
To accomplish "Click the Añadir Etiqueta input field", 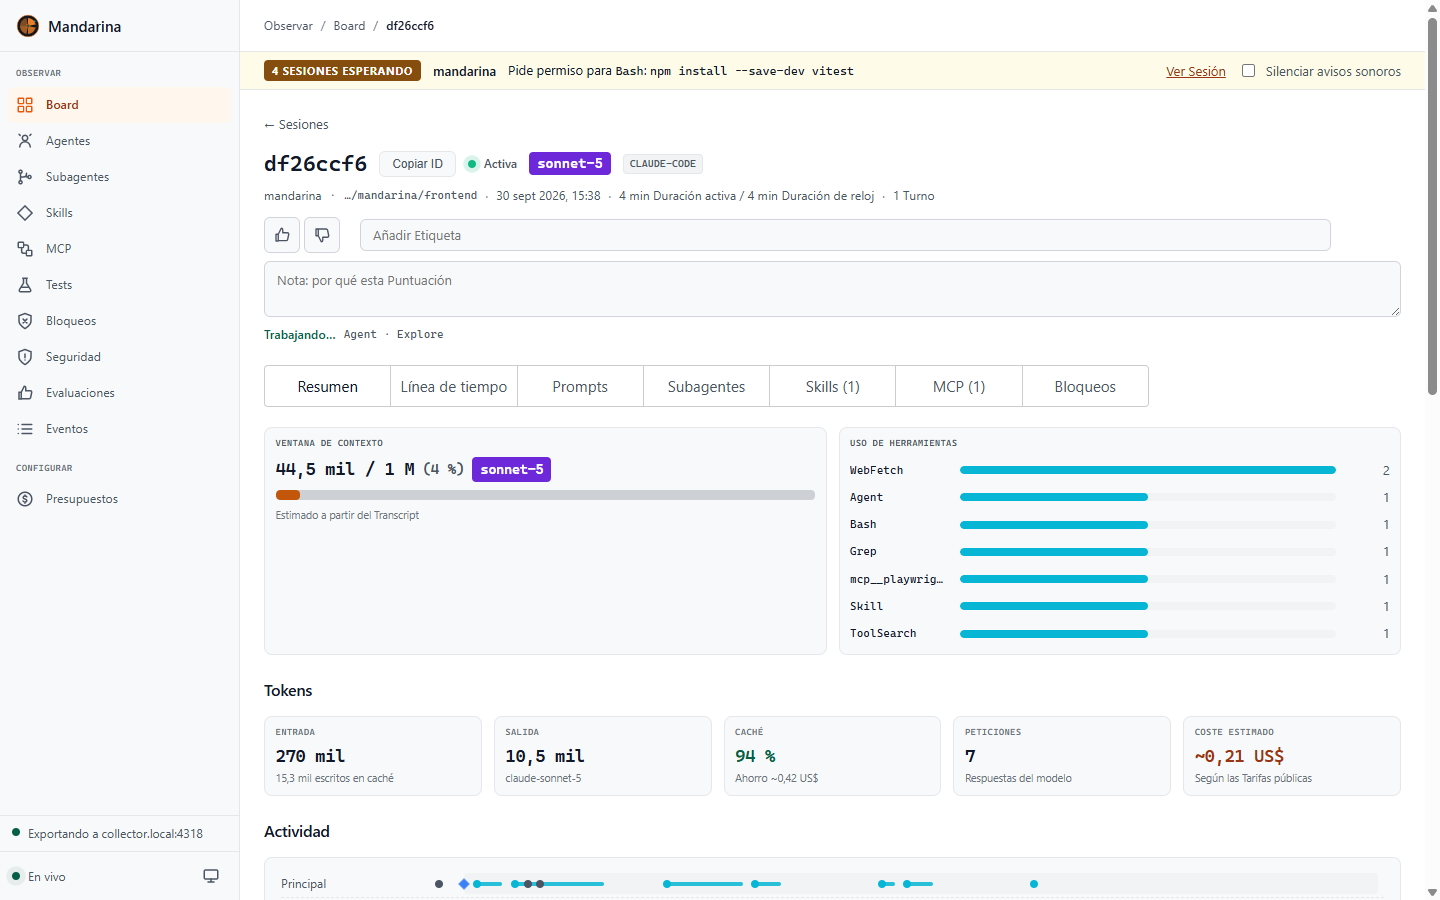I will 845,235.
